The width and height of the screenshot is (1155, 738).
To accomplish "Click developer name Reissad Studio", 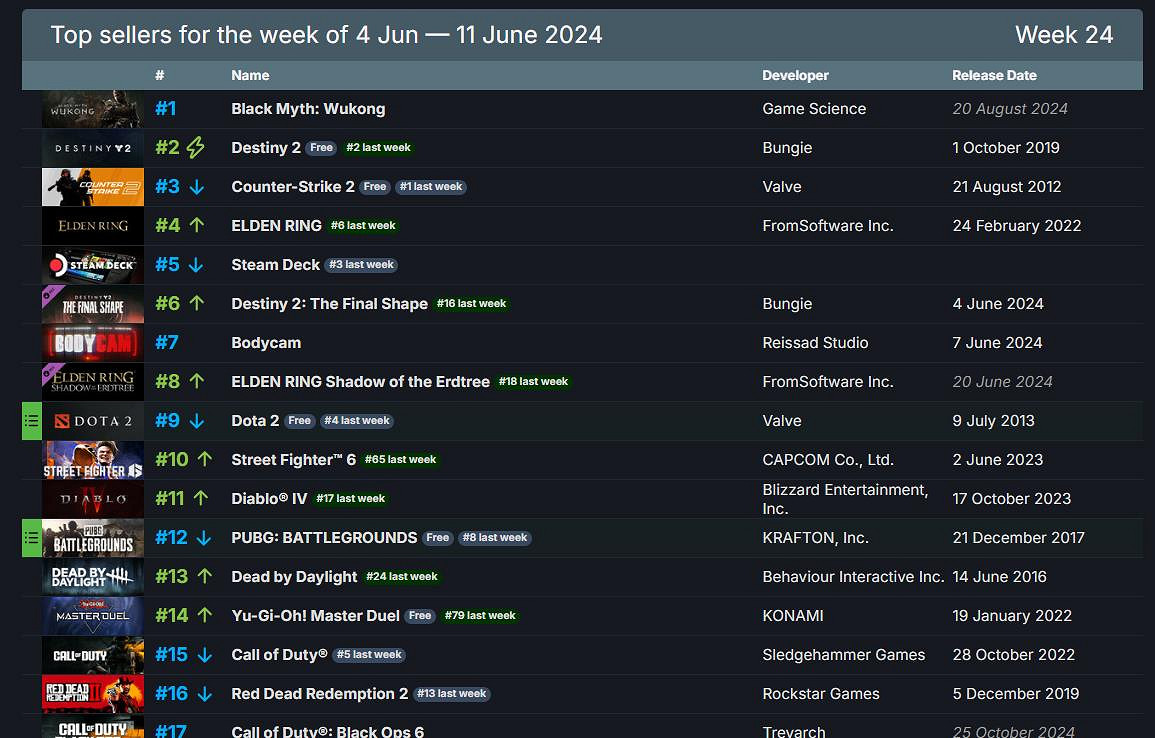I will point(815,343).
